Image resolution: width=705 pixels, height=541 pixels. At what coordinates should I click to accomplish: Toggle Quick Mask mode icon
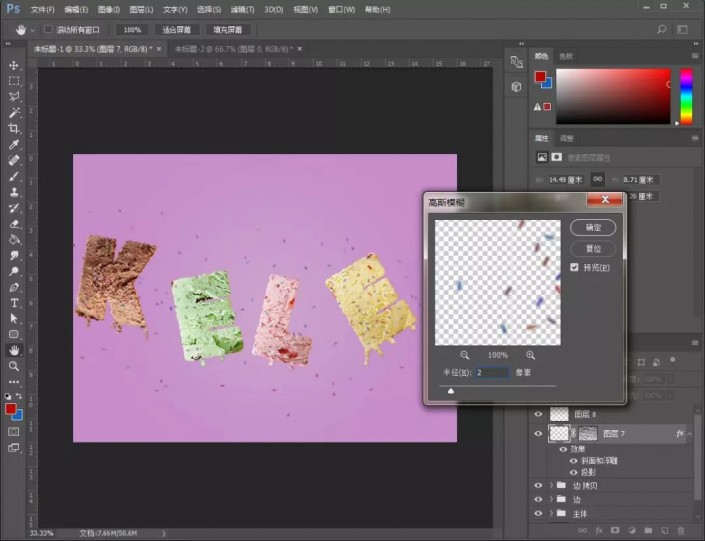[14, 432]
